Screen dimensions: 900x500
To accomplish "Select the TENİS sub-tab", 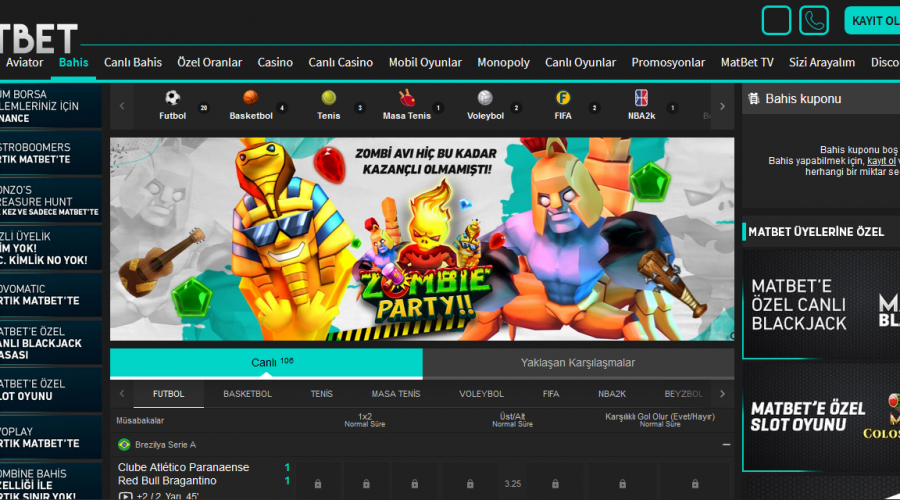I will pyautogui.click(x=321, y=394).
